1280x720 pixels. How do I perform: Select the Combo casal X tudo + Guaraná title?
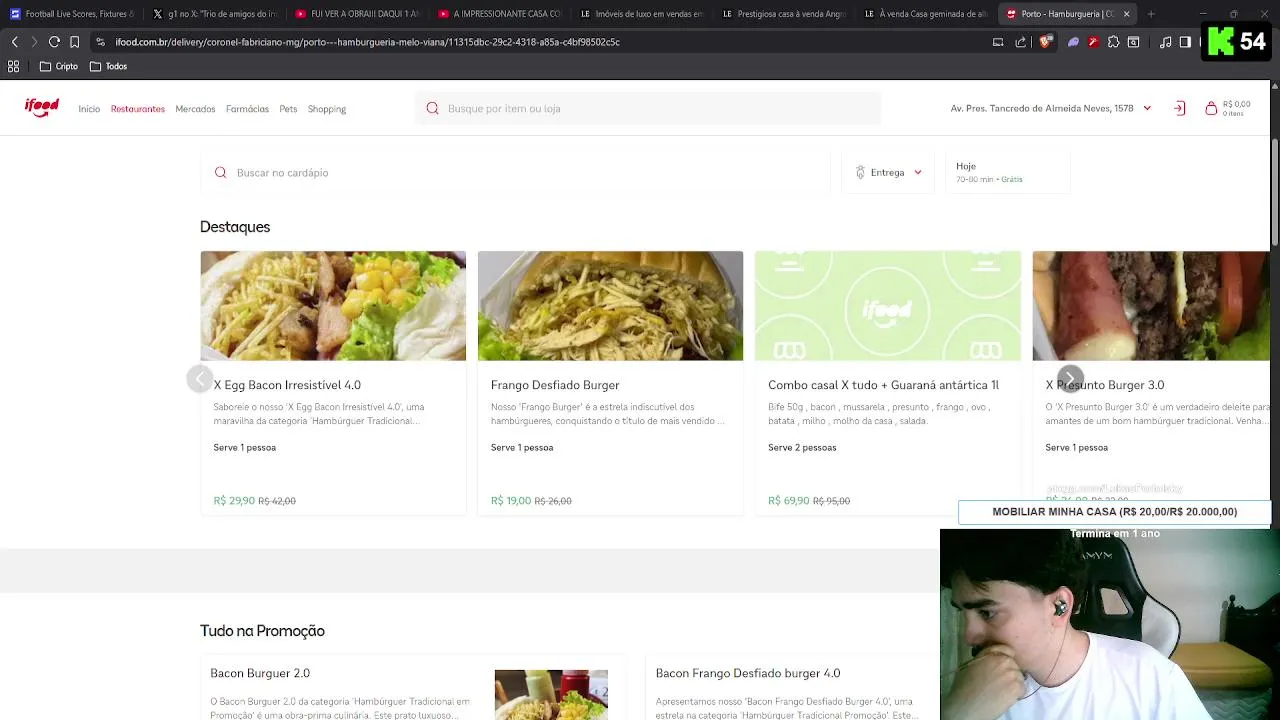[883, 385]
